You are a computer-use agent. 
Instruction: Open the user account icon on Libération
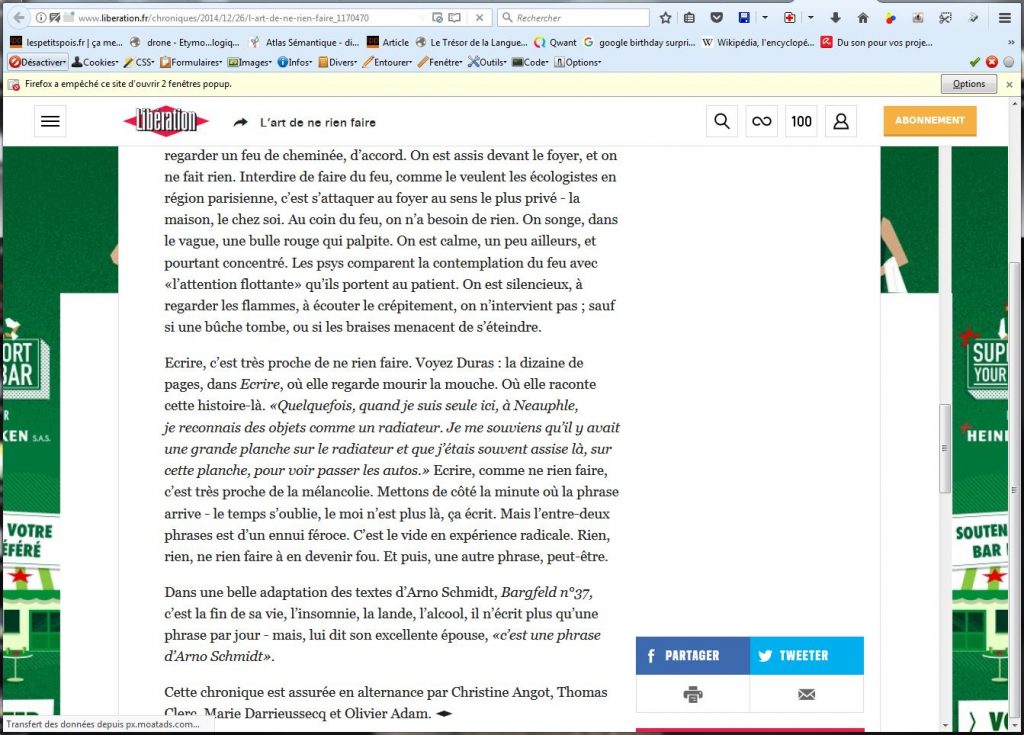click(x=841, y=122)
